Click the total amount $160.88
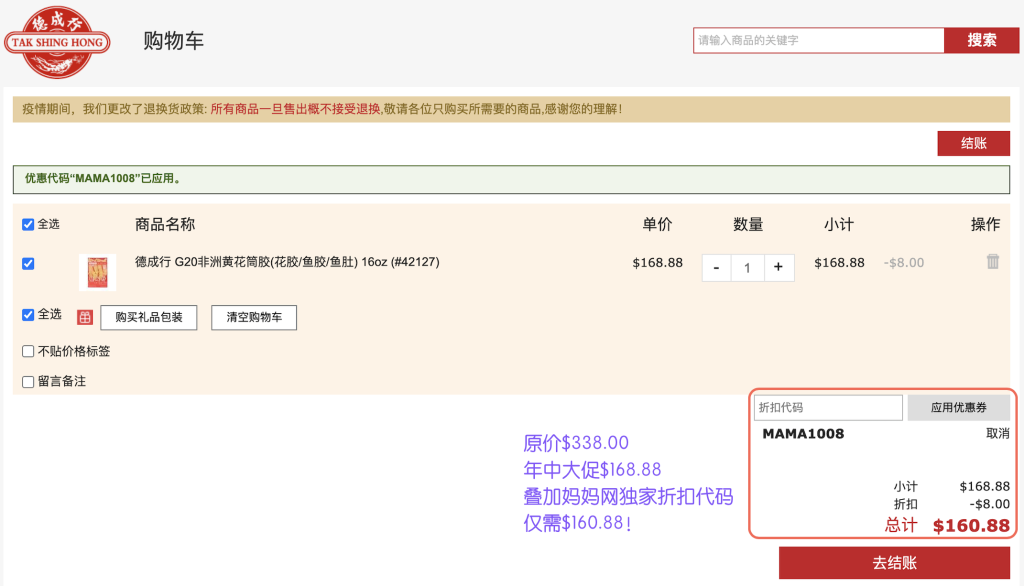This screenshot has height=586, width=1024. 971,526
